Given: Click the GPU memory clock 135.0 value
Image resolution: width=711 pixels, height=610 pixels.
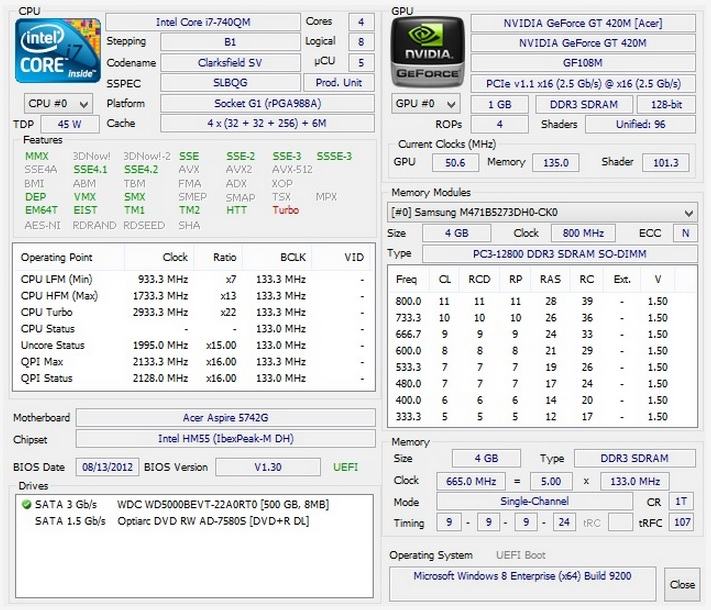Looking at the screenshot, I should click(555, 162).
